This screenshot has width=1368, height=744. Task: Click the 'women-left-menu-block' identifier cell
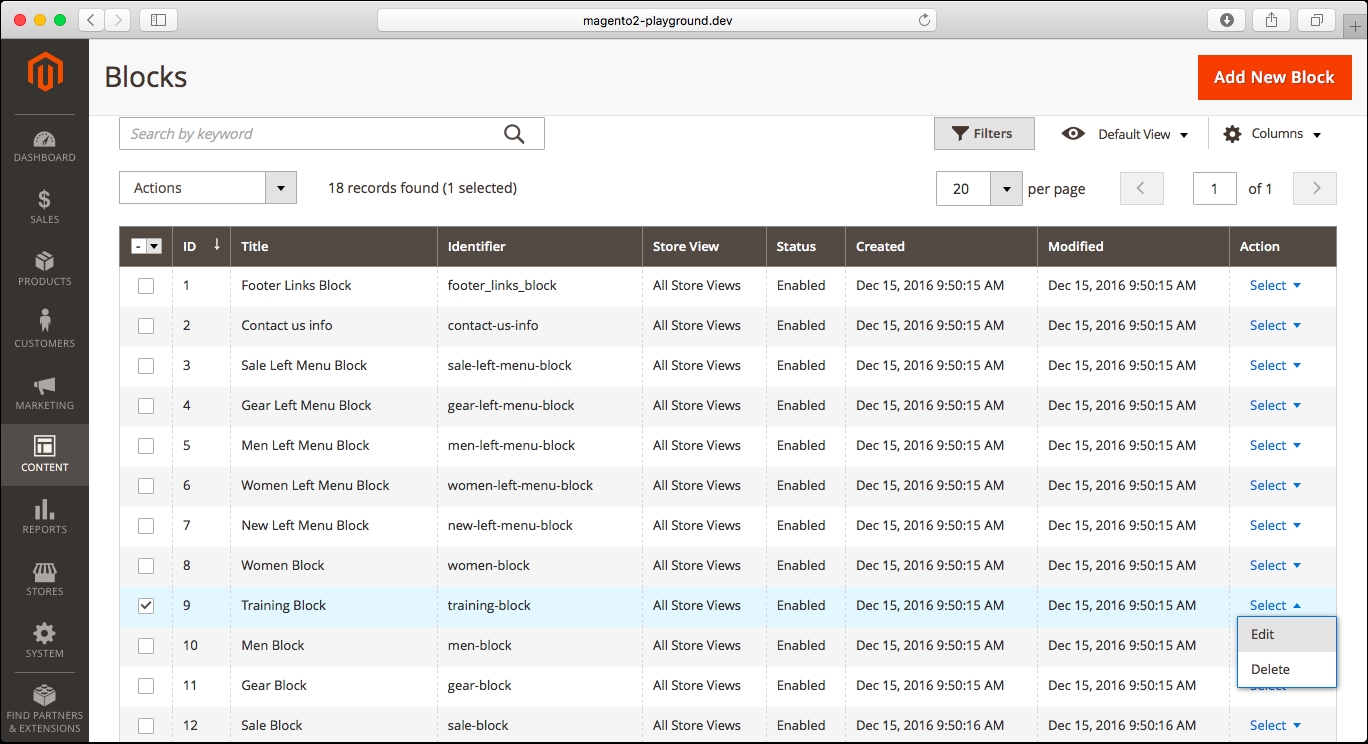click(520, 486)
